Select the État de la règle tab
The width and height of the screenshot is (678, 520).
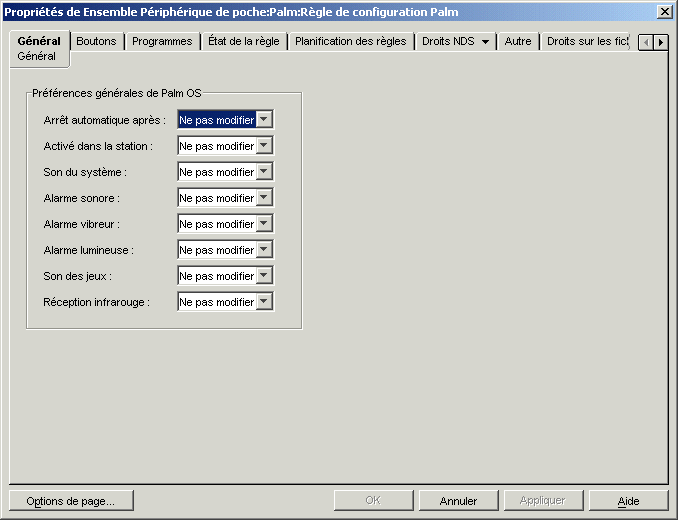(x=244, y=41)
